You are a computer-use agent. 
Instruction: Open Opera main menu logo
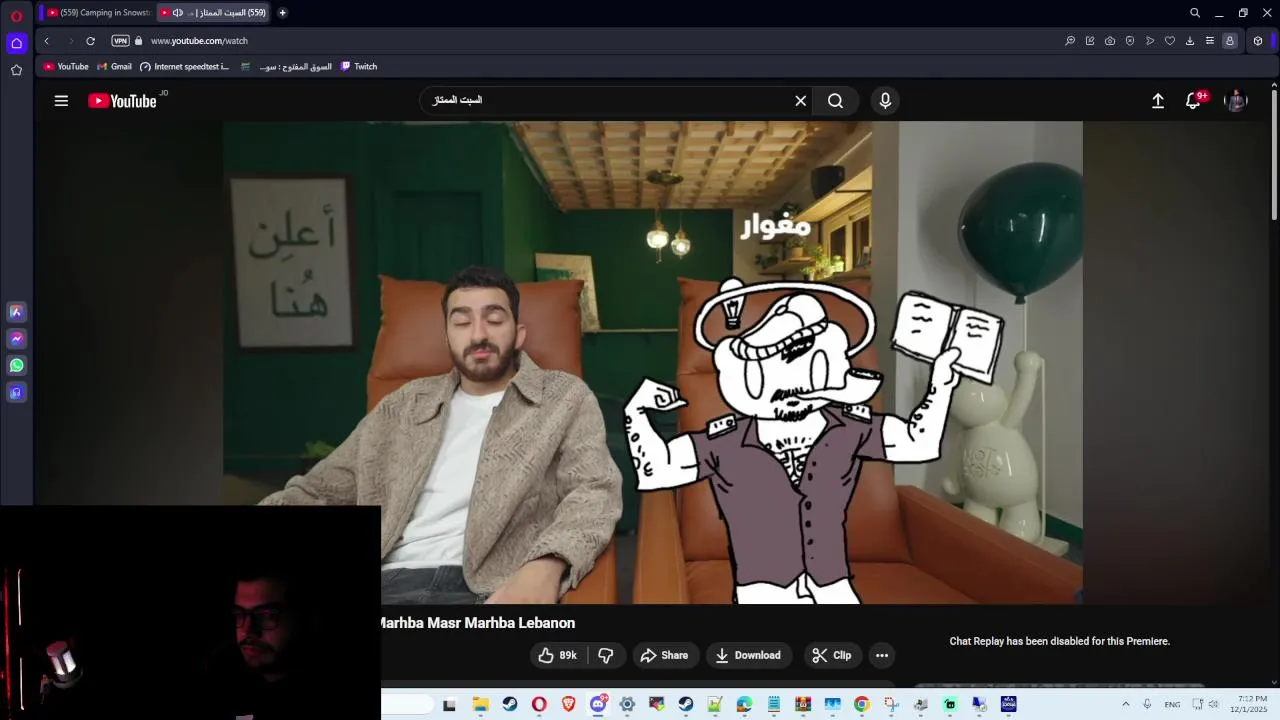pyautogui.click(x=16, y=16)
